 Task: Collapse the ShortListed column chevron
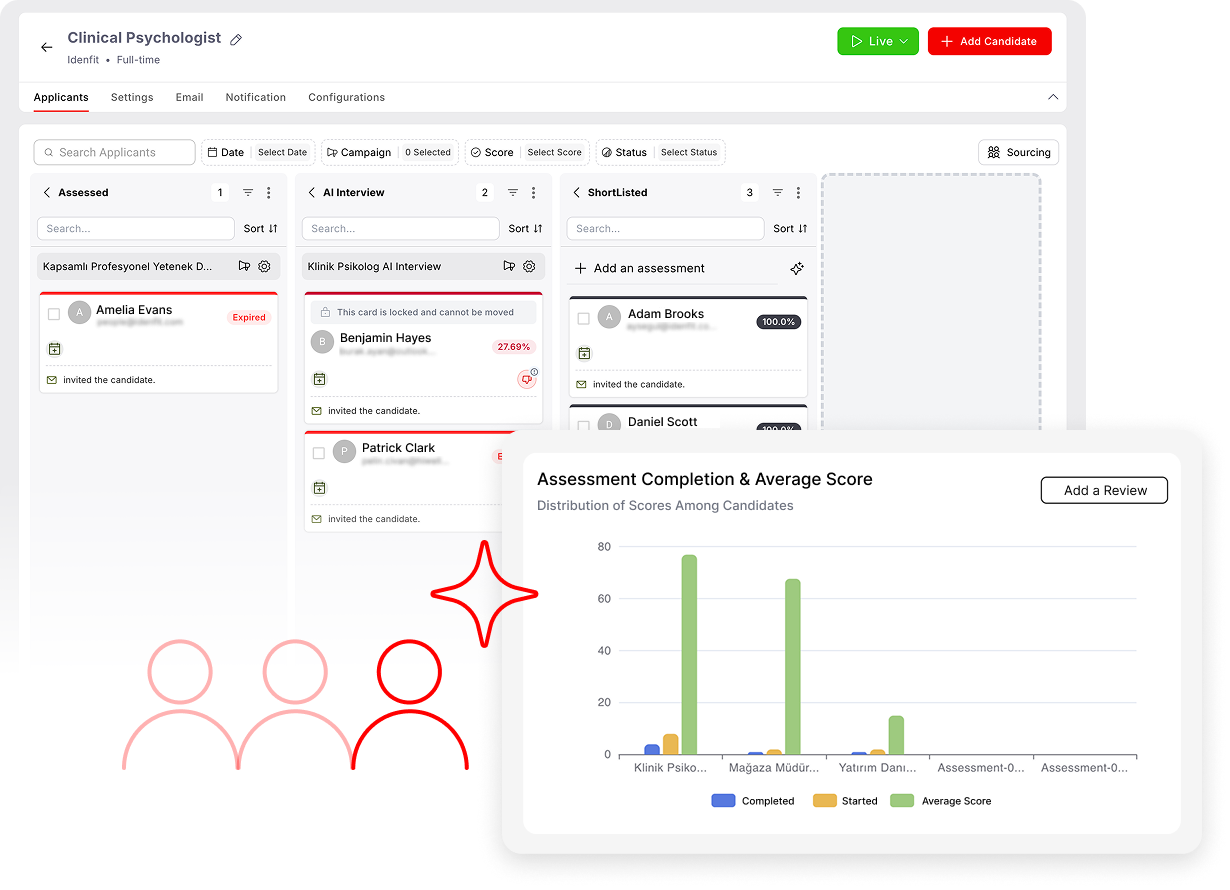[576, 192]
